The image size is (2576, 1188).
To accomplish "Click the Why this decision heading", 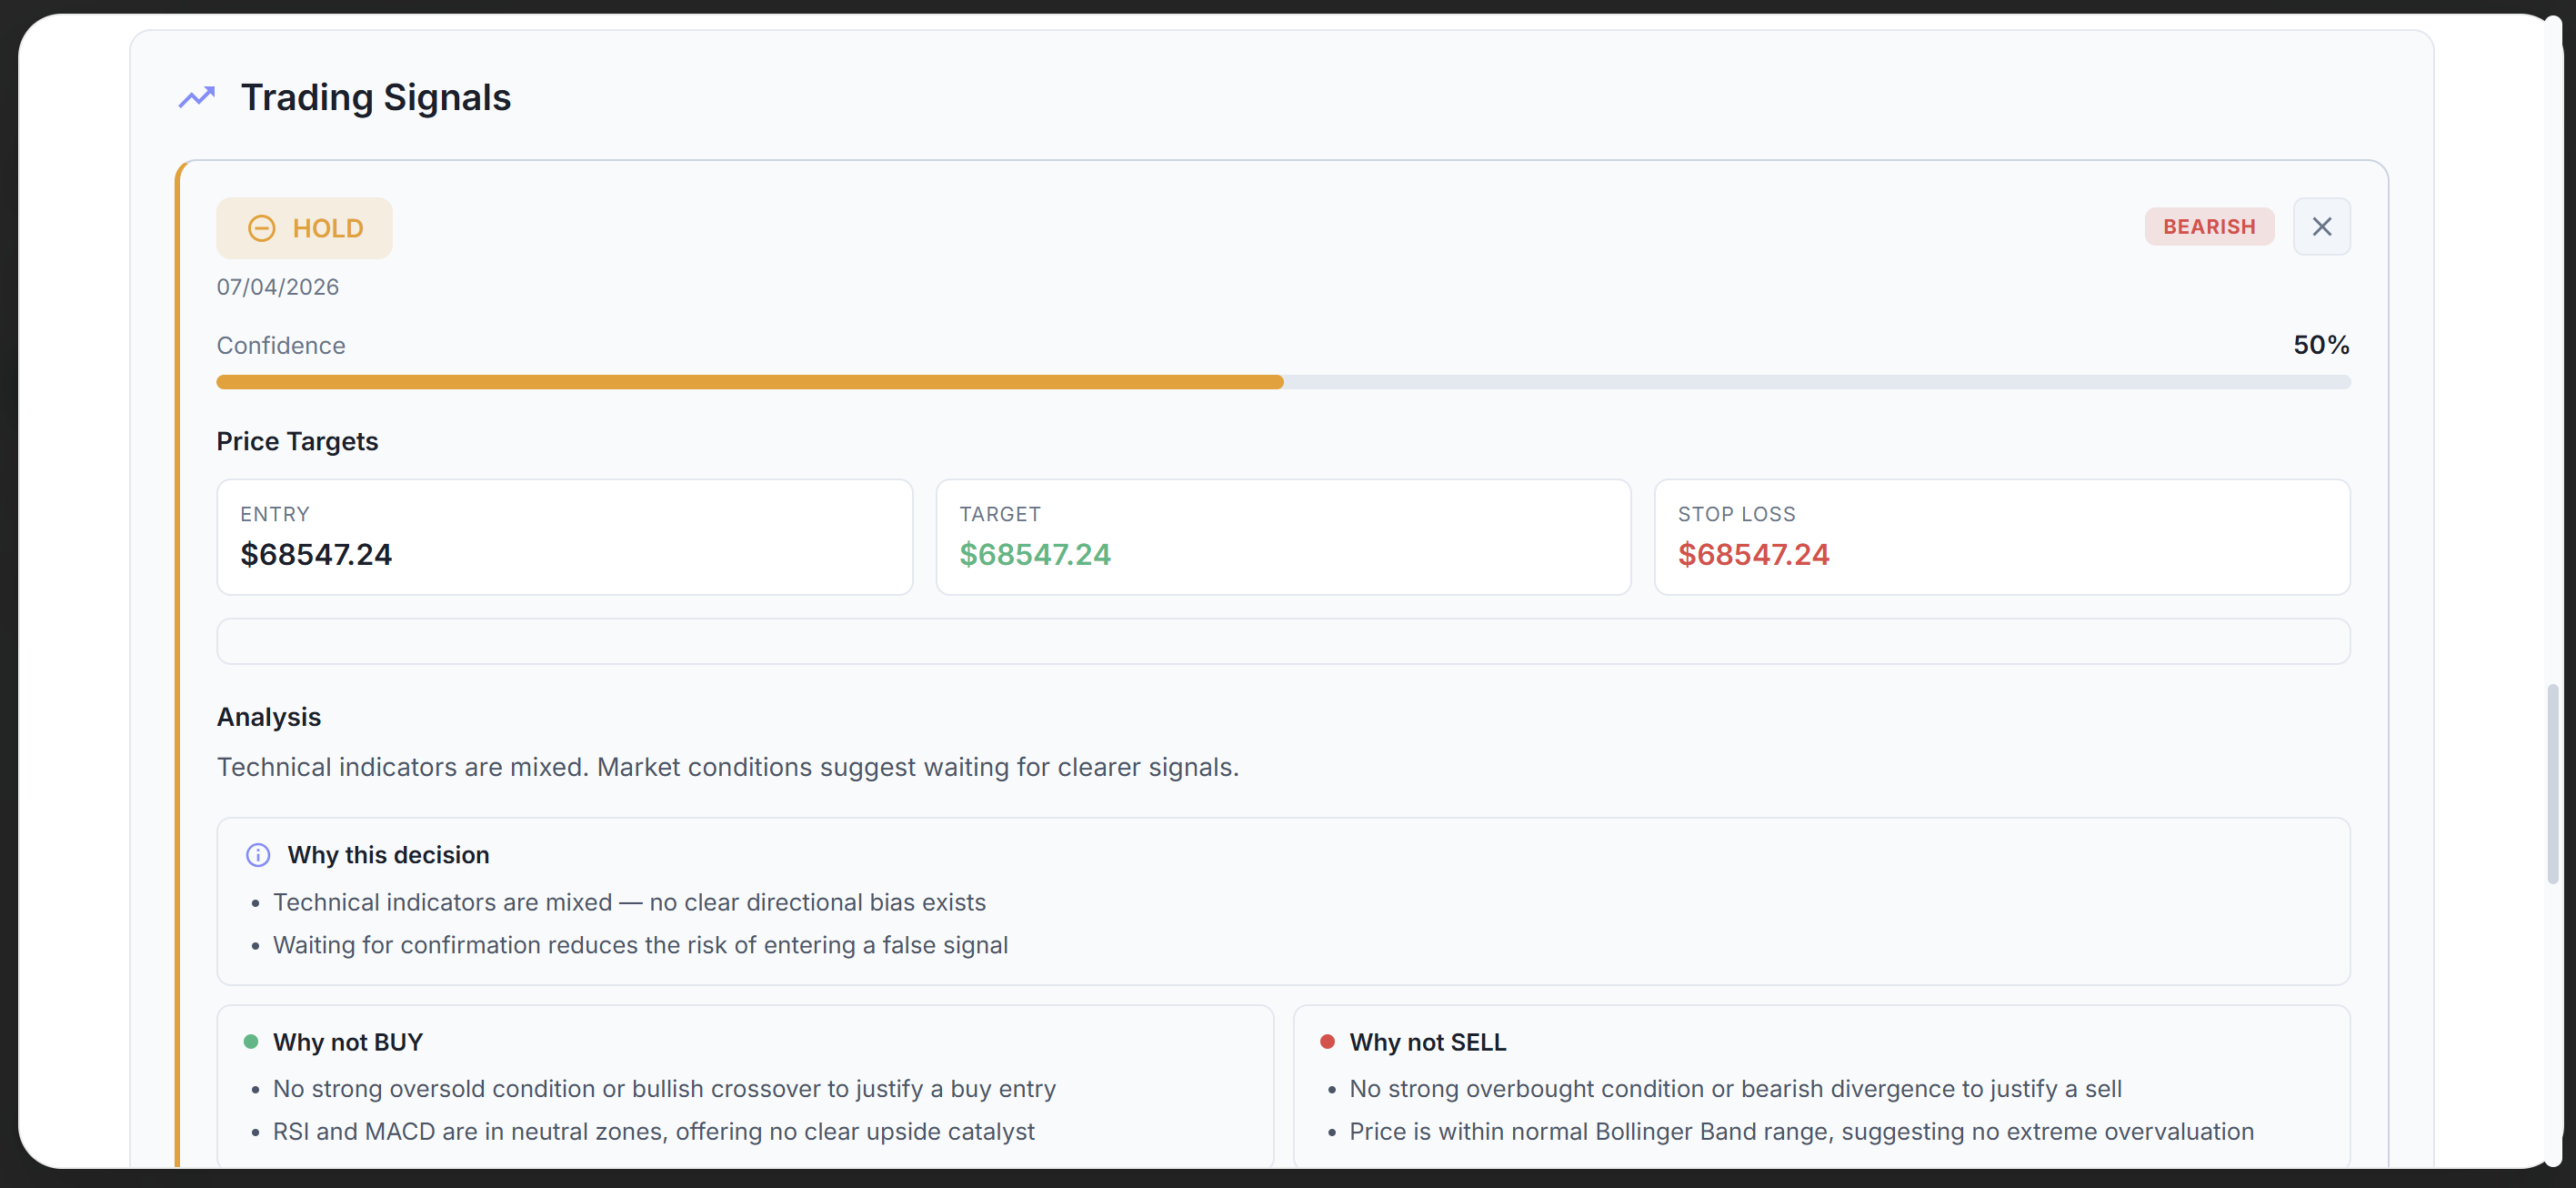I will click(x=388, y=855).
